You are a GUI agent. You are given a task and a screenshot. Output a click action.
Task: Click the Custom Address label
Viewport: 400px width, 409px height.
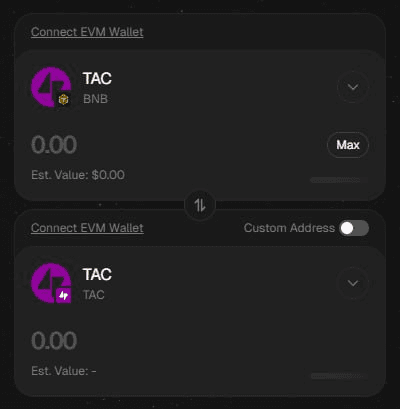(289, 228)
